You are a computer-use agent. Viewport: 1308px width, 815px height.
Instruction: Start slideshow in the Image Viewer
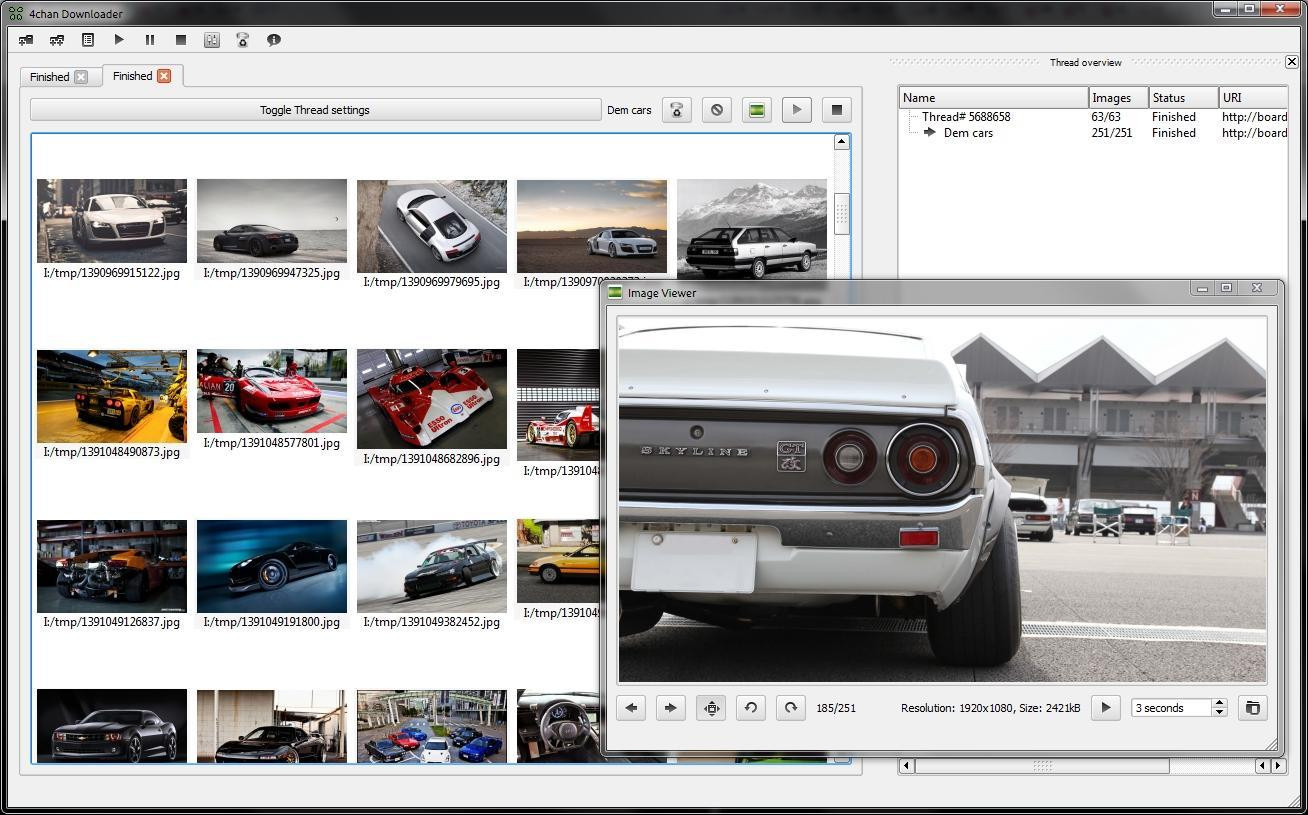point(1105,708)
